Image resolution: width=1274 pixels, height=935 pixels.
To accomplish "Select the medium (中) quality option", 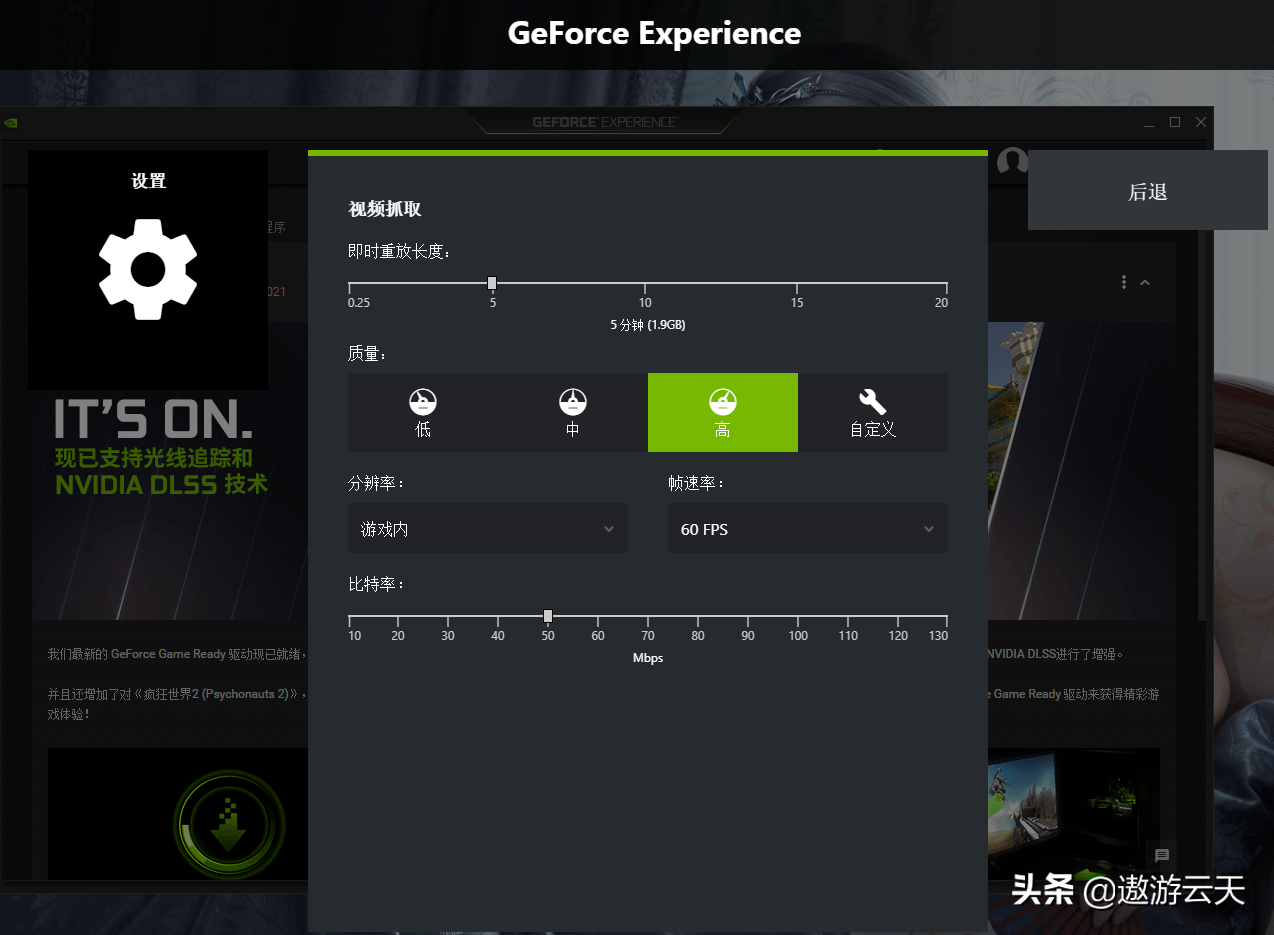I will tap(572, 412).
